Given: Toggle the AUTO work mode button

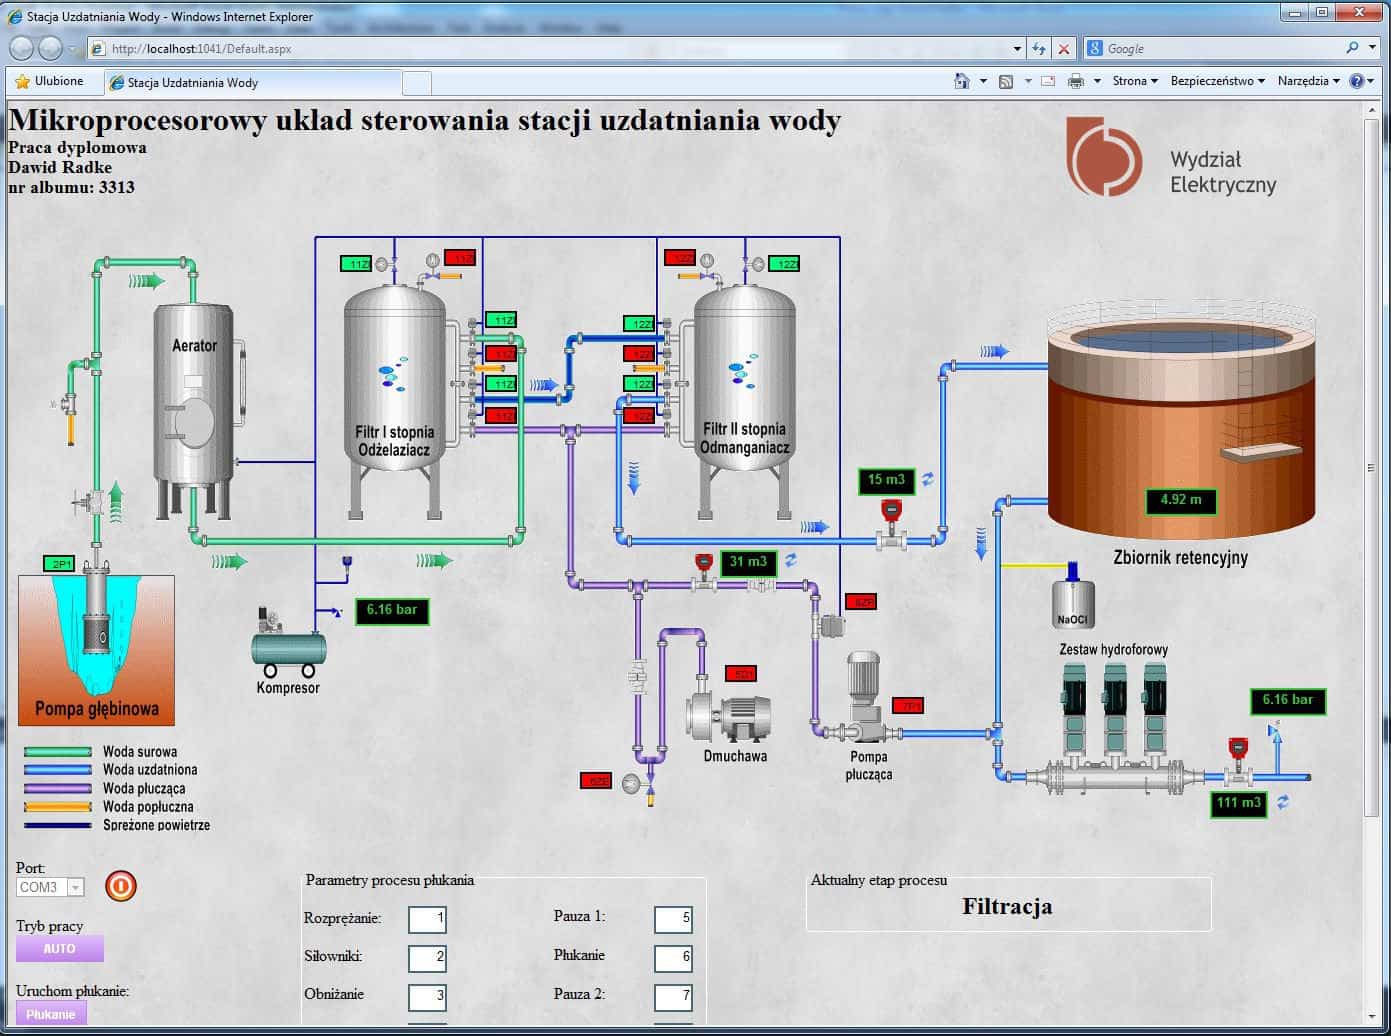Looking at the screenshot, I should coord(59,948).
